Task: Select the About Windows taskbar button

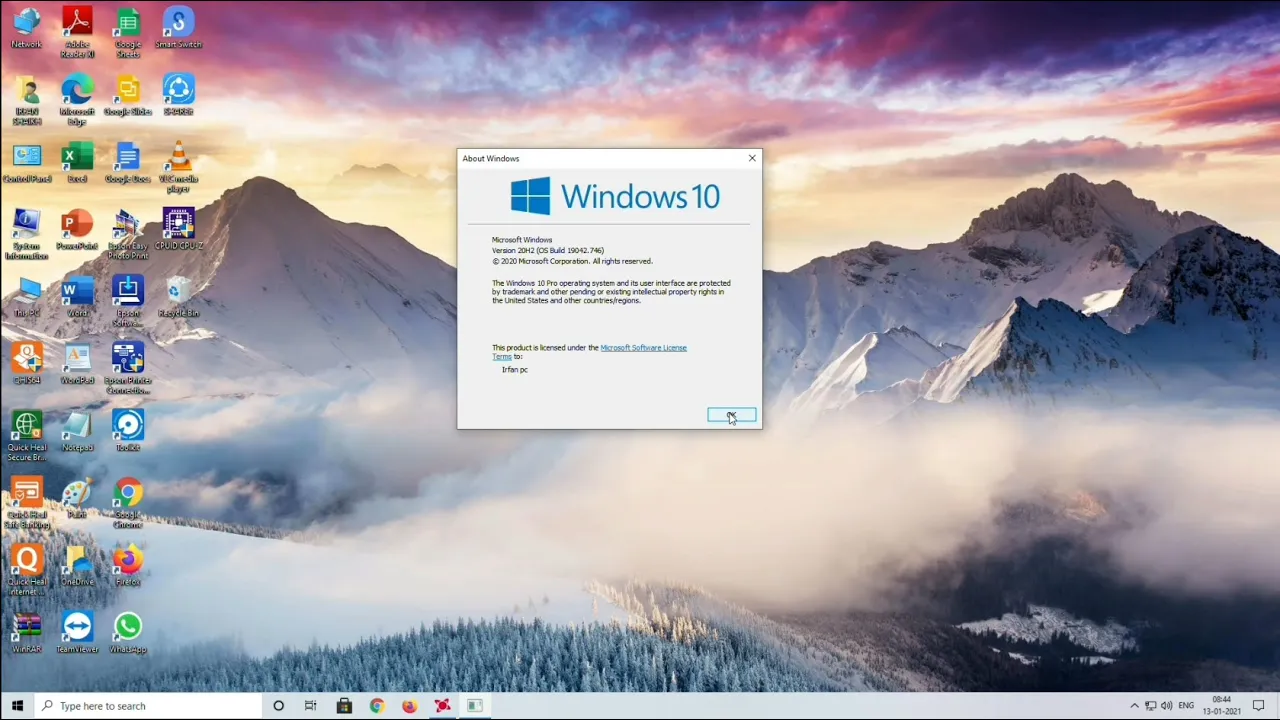Action: click(x=475, y=706)
